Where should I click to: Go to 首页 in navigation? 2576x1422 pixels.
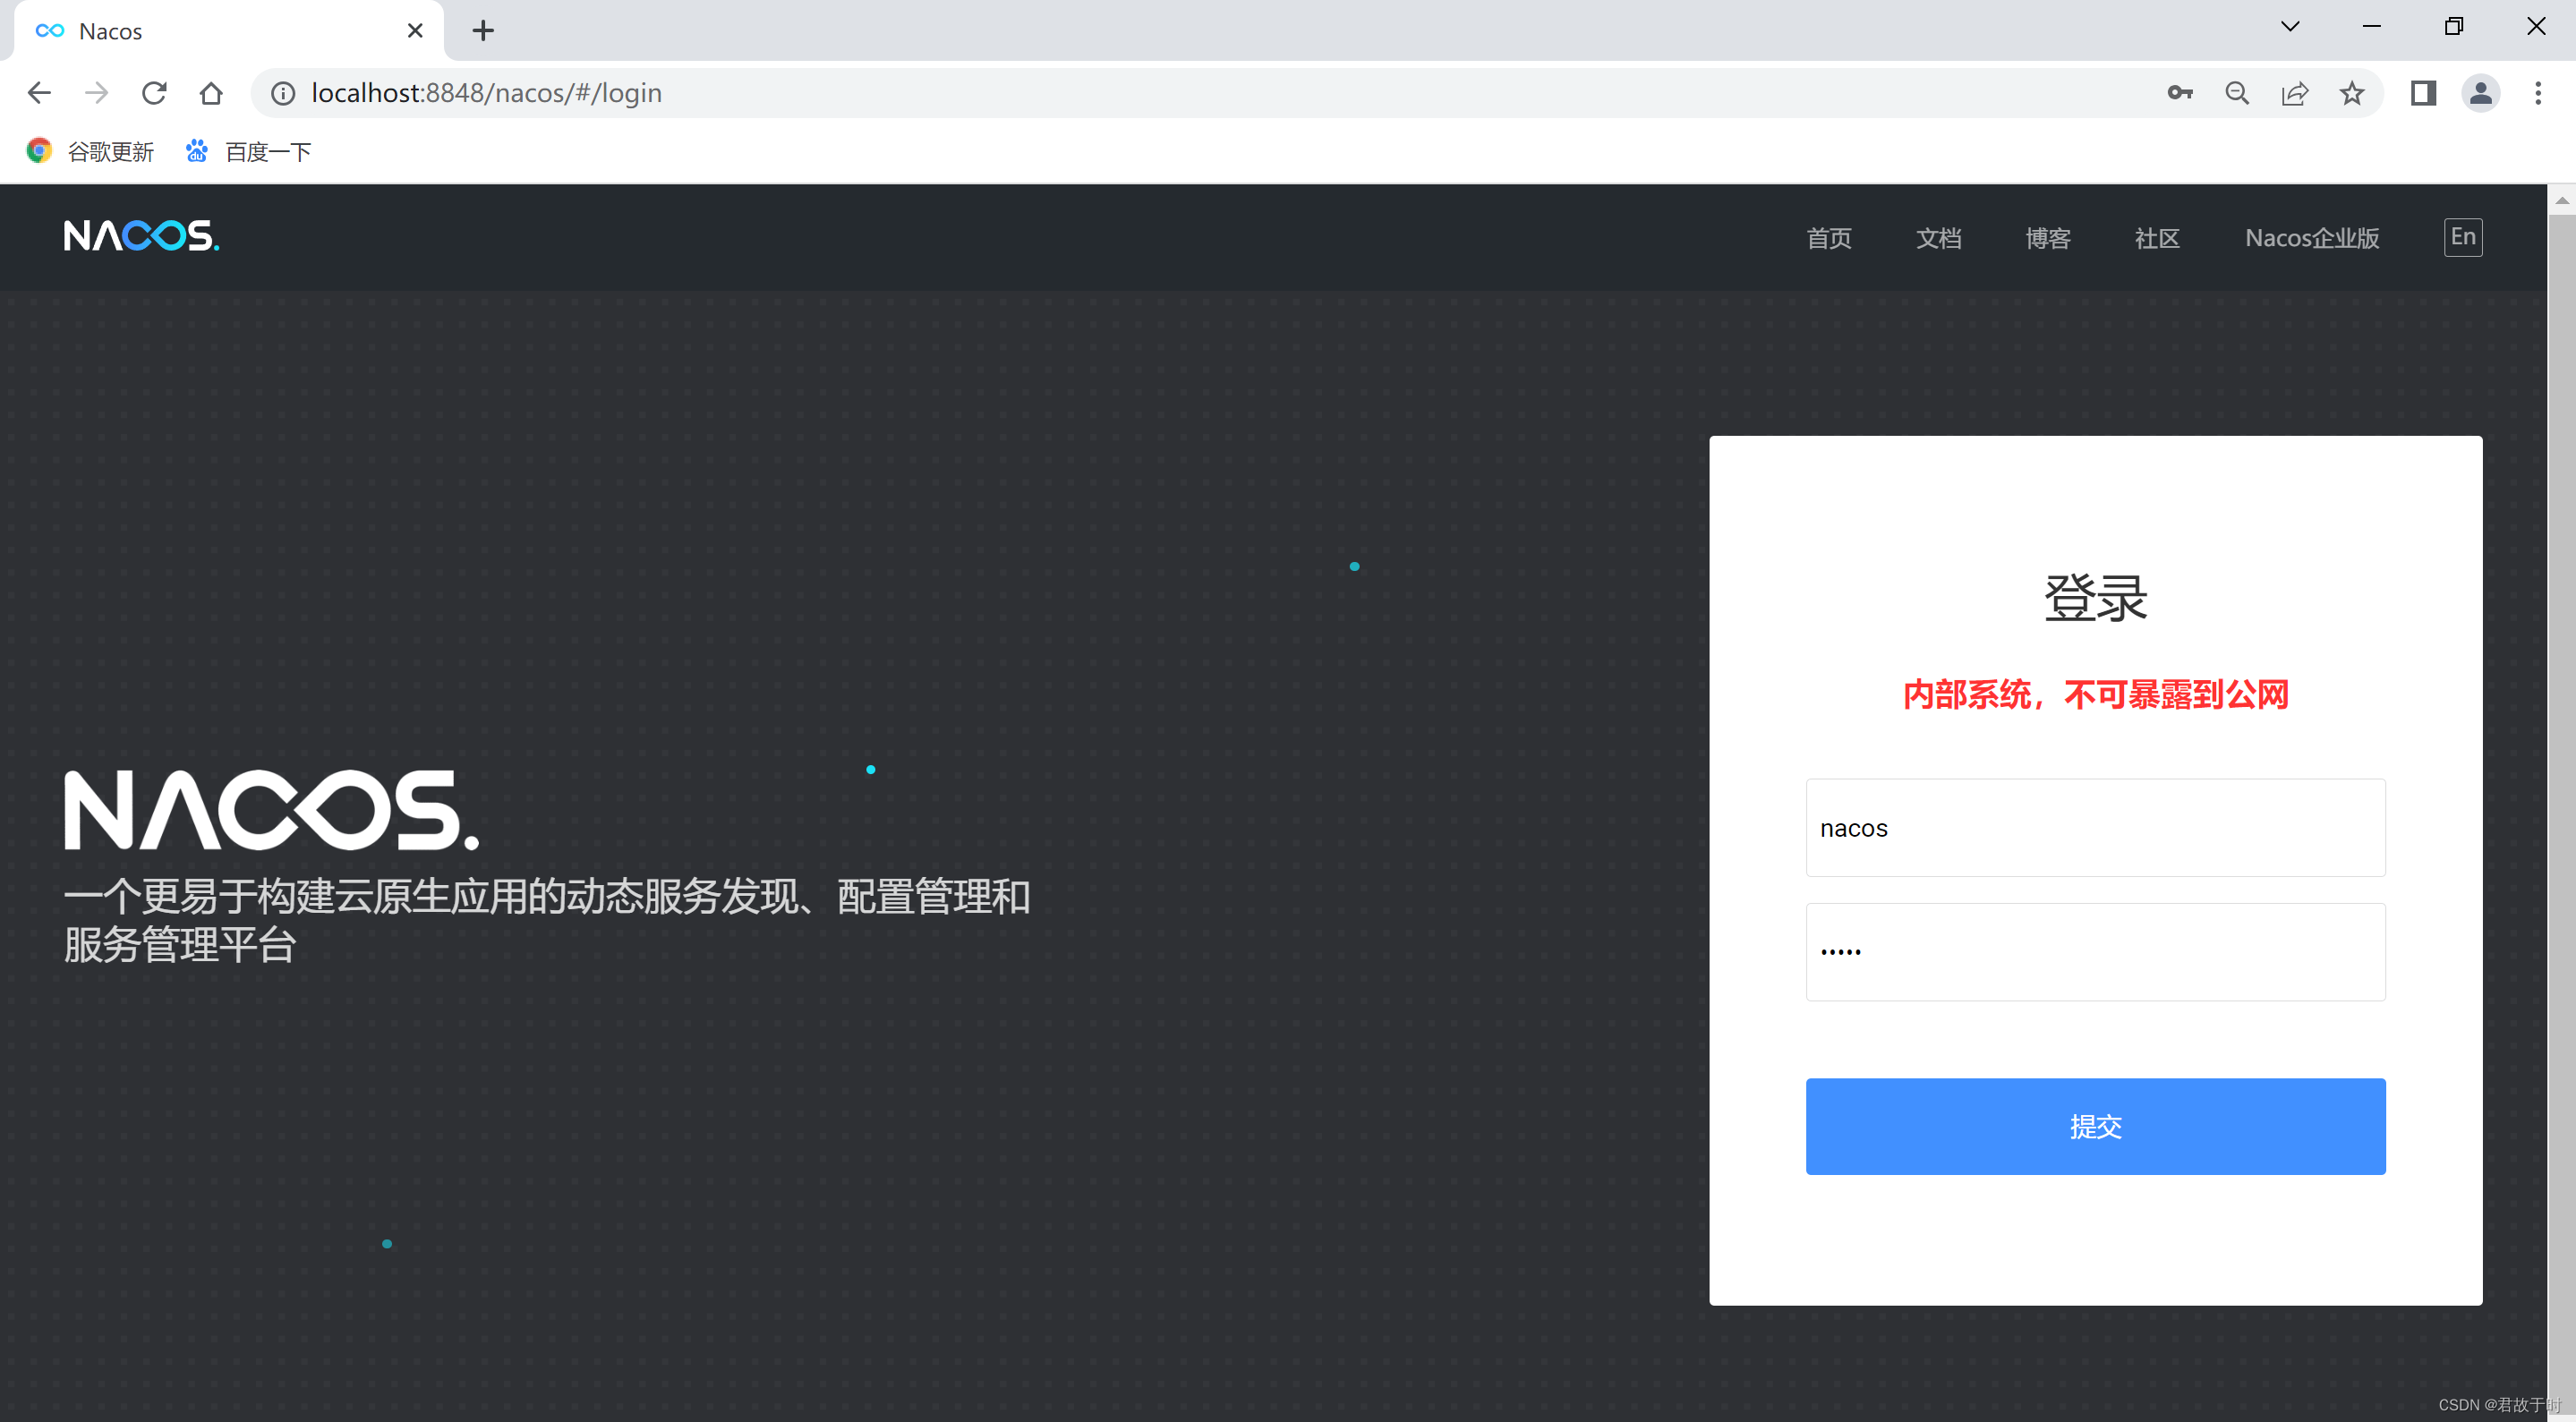coord(1829,238)
